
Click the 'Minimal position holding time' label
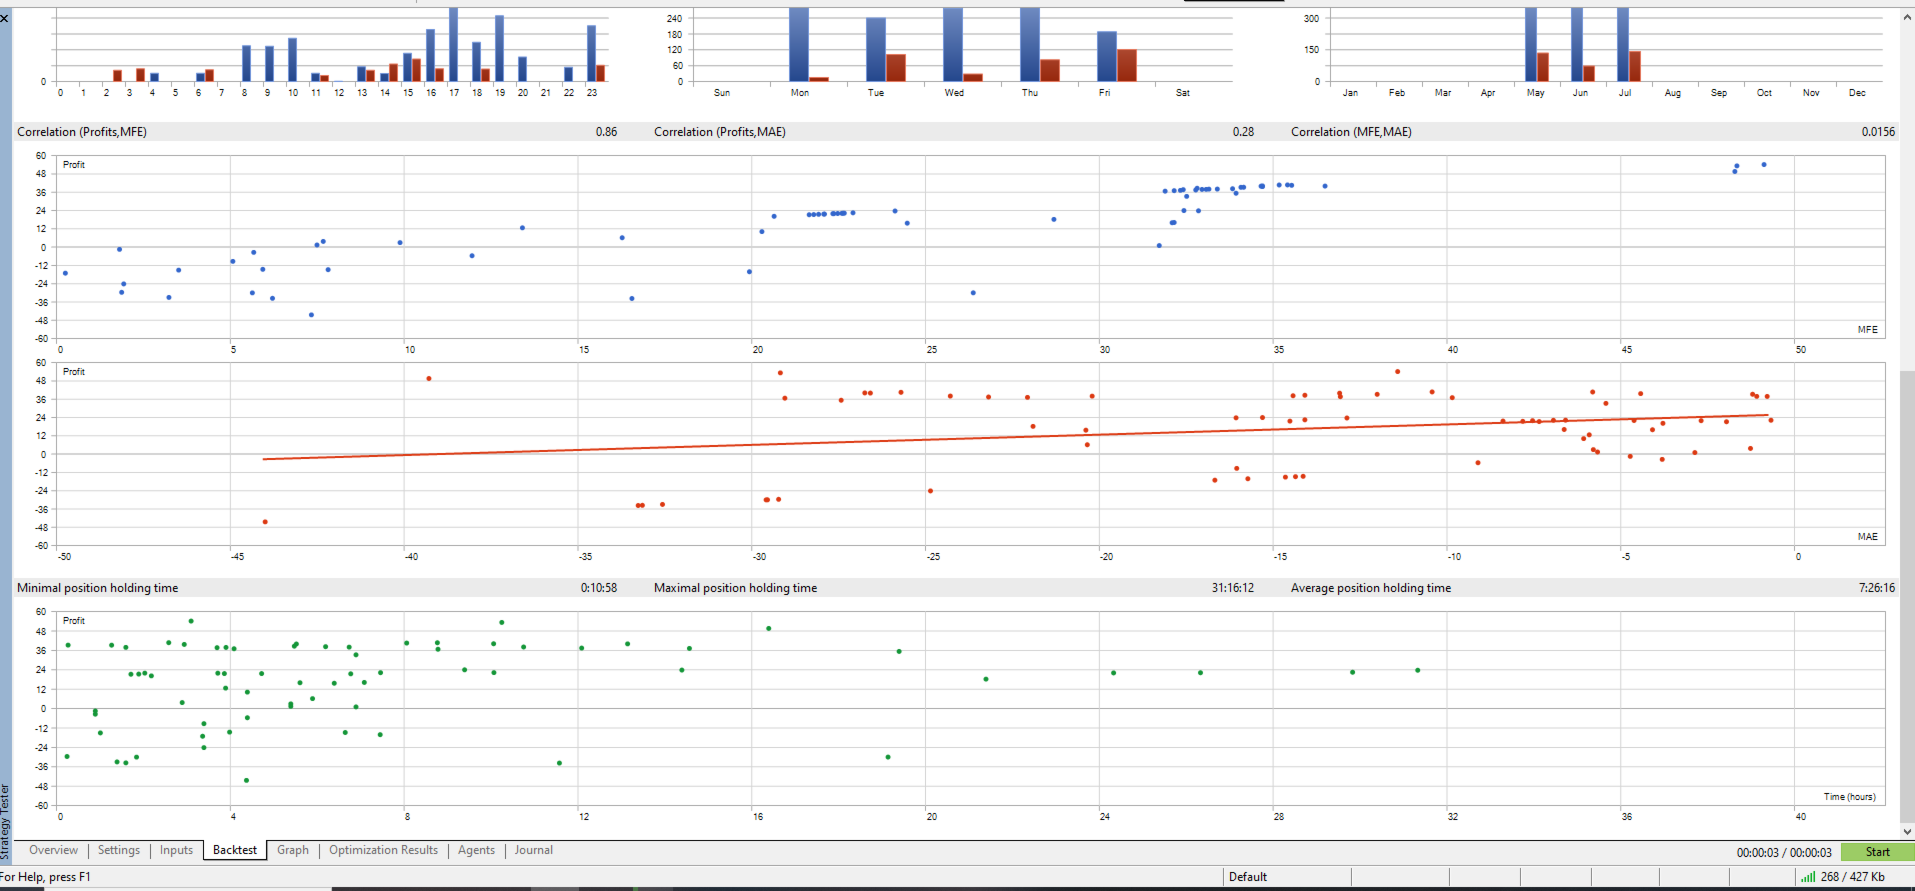tap(97, 588)
